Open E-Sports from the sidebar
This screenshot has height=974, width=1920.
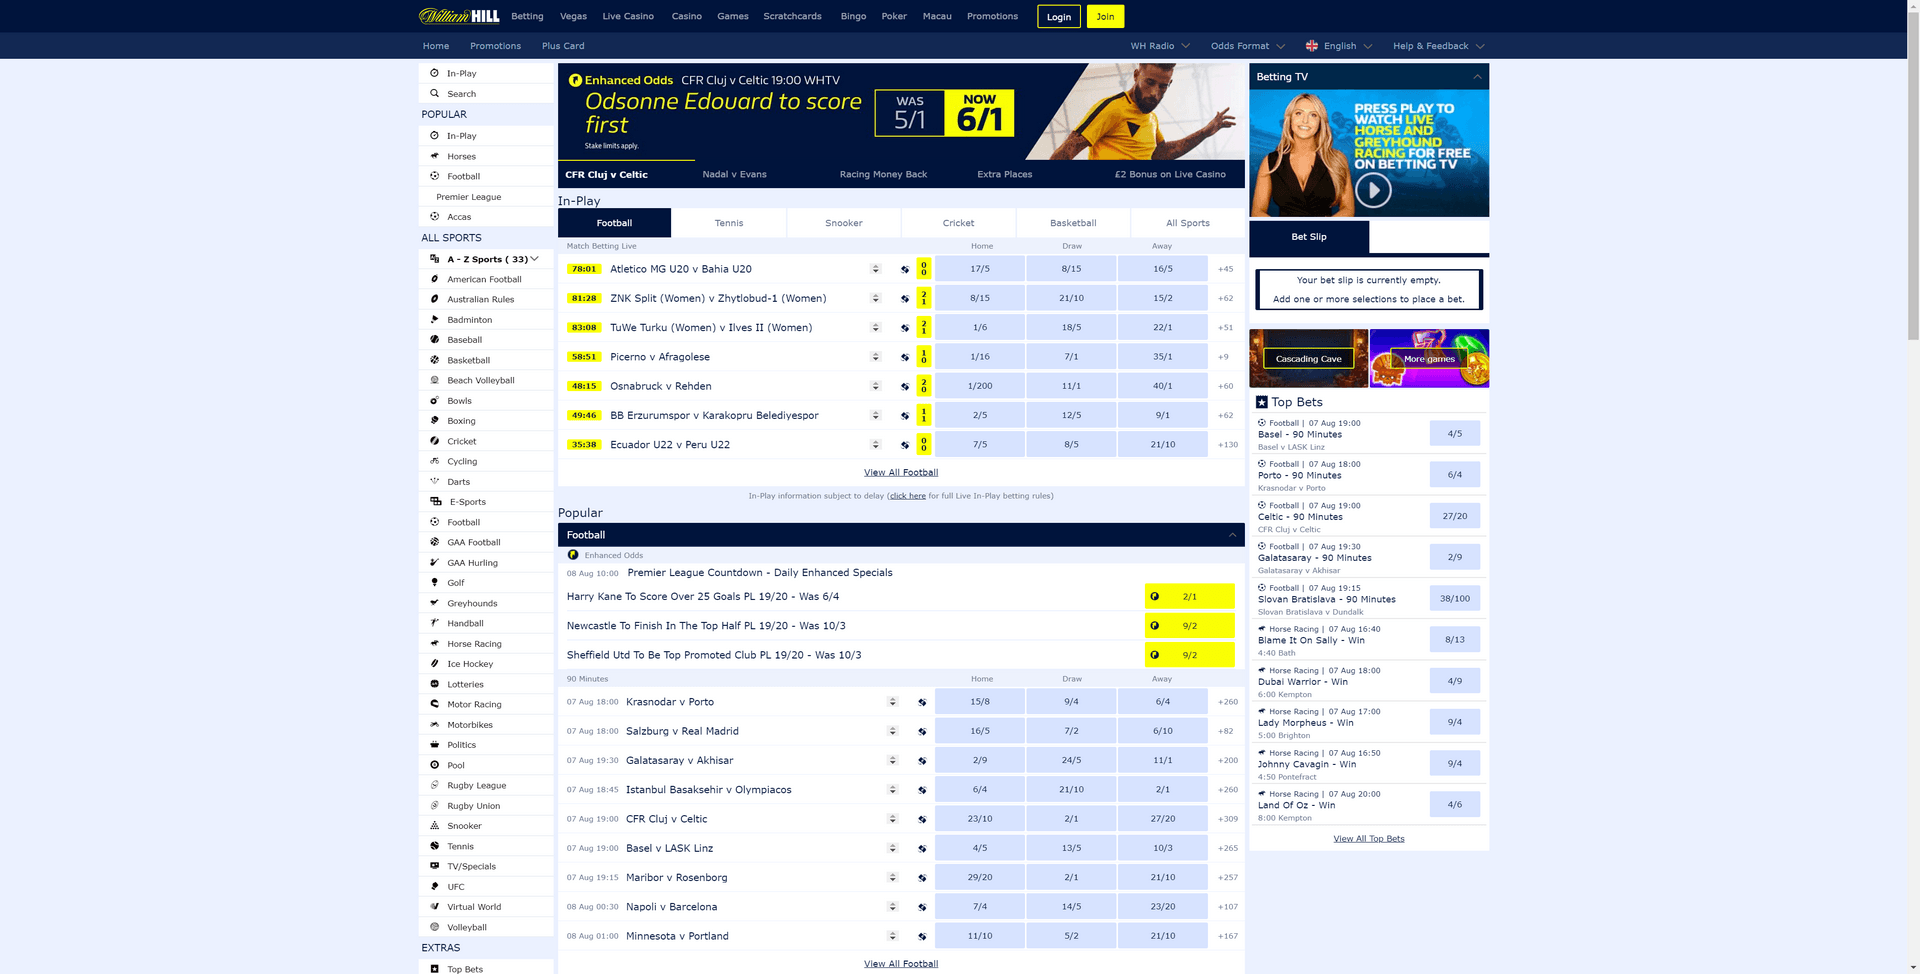pos(485,502)
